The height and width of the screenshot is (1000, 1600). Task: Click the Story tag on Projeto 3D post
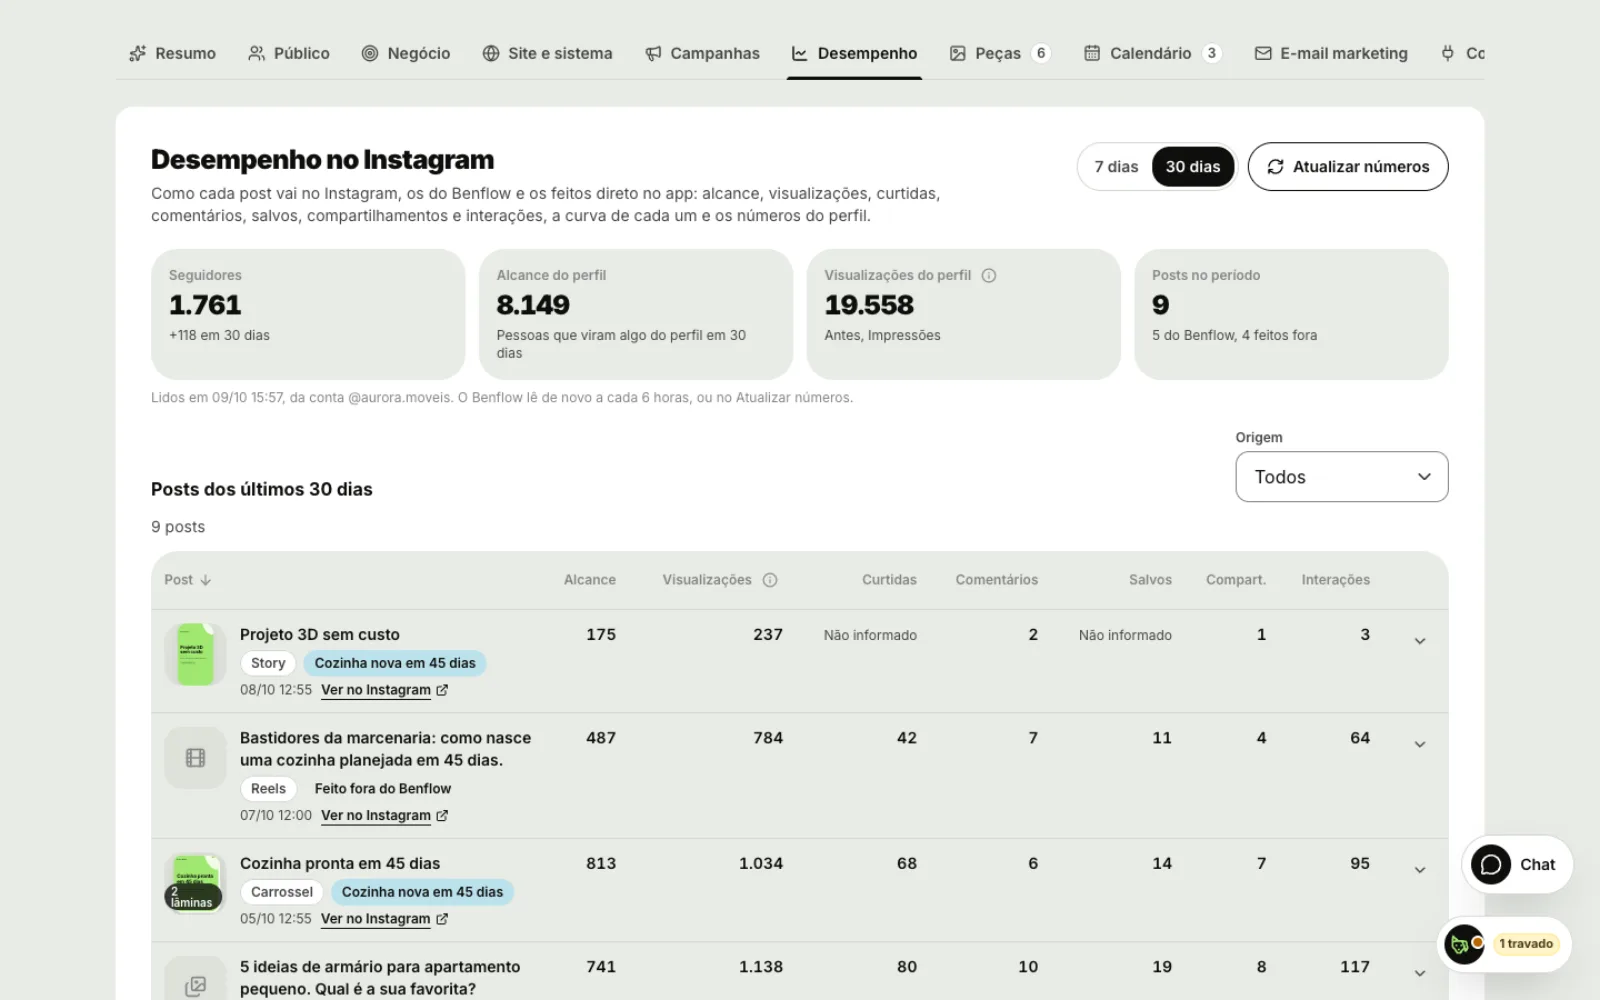coord(268,663)
